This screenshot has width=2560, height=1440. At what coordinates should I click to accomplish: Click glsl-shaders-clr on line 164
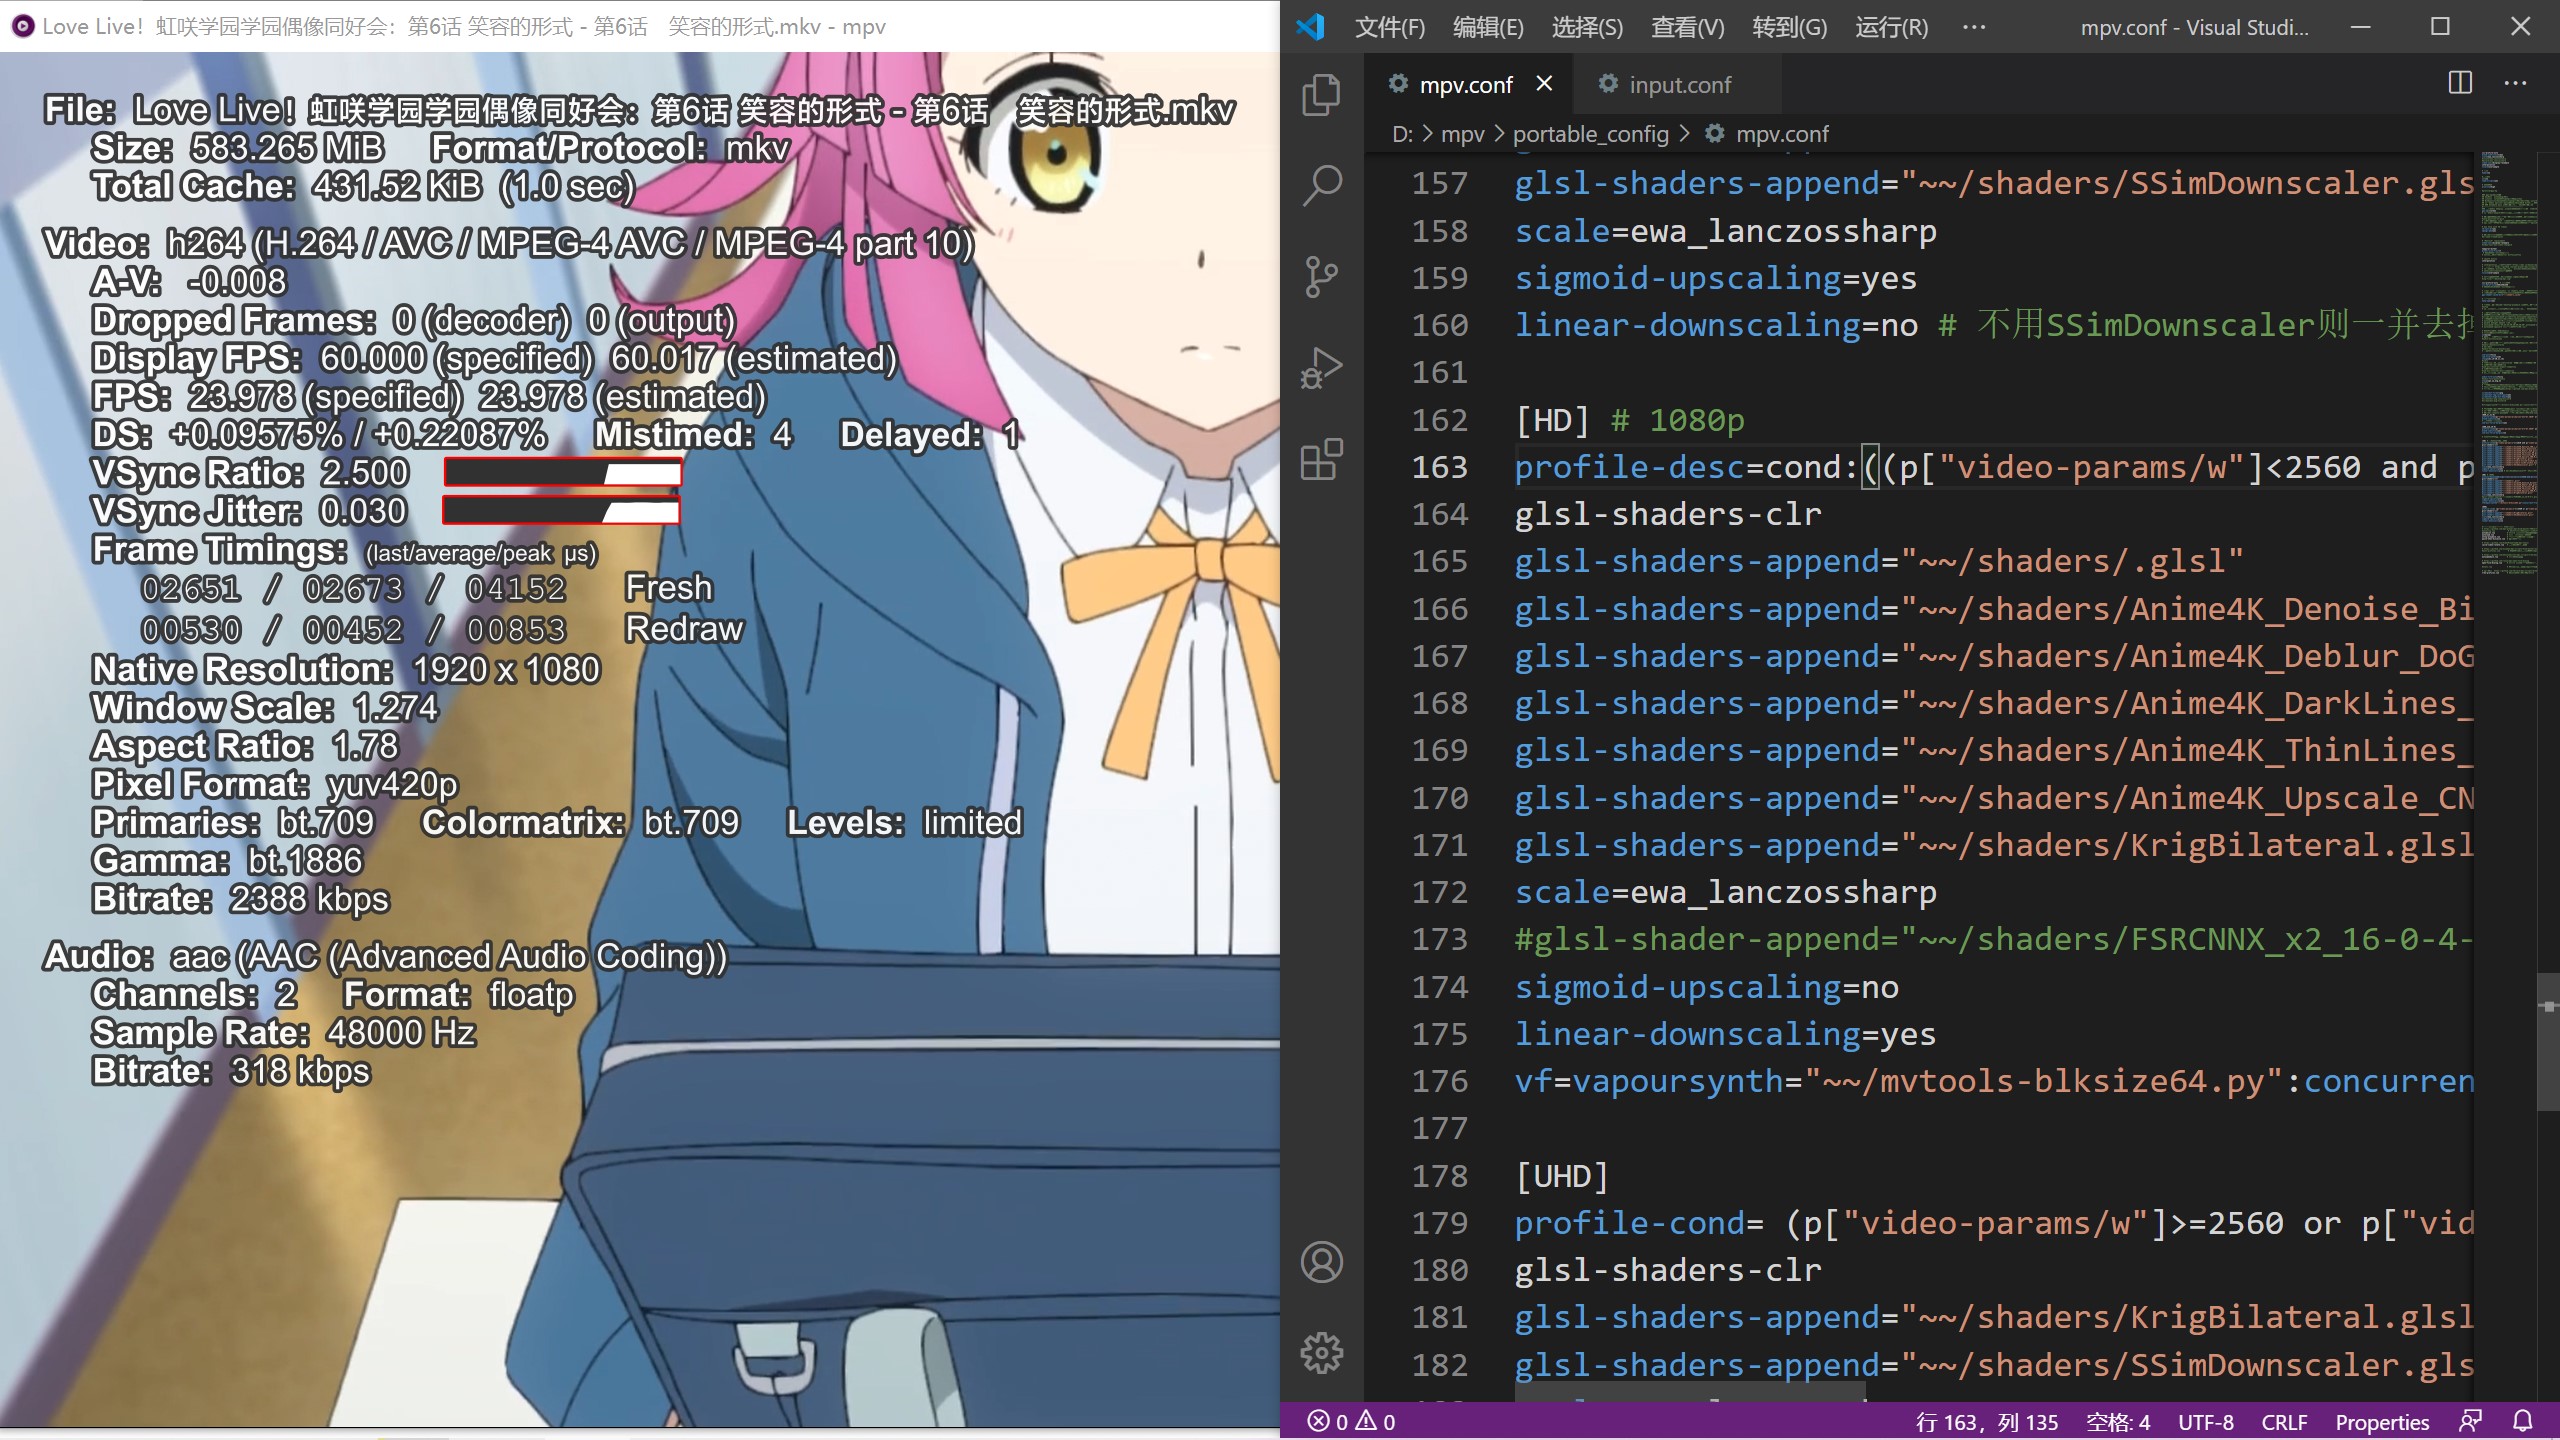pos(1667,514)
